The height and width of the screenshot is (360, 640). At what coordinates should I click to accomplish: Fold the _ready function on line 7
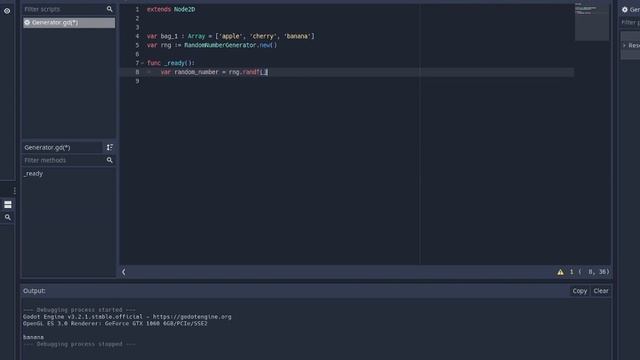coord(142,63)
